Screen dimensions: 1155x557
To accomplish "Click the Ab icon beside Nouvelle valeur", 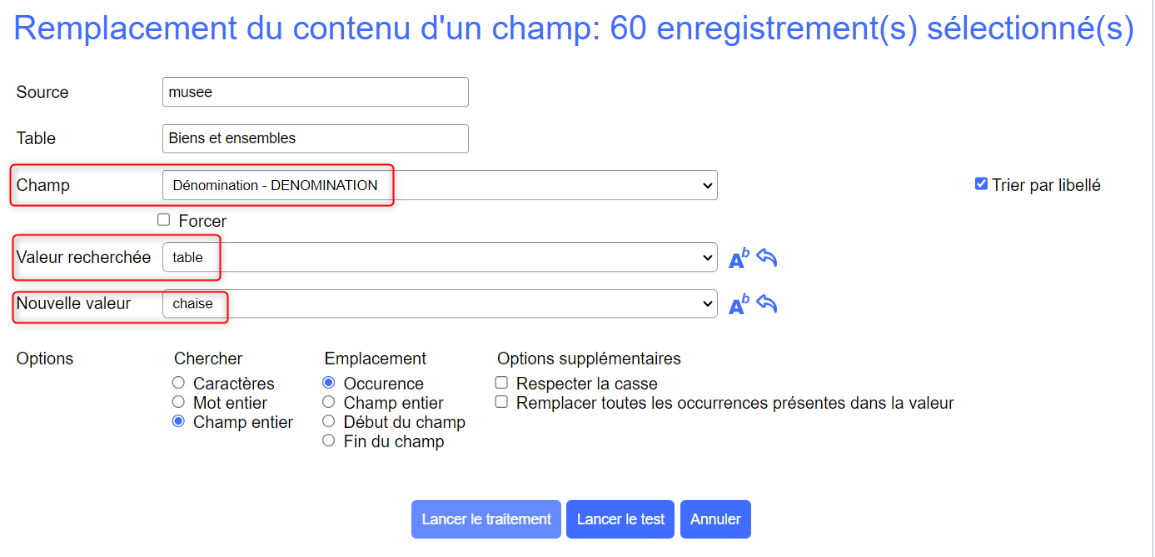I will click(x=738, y=305).
